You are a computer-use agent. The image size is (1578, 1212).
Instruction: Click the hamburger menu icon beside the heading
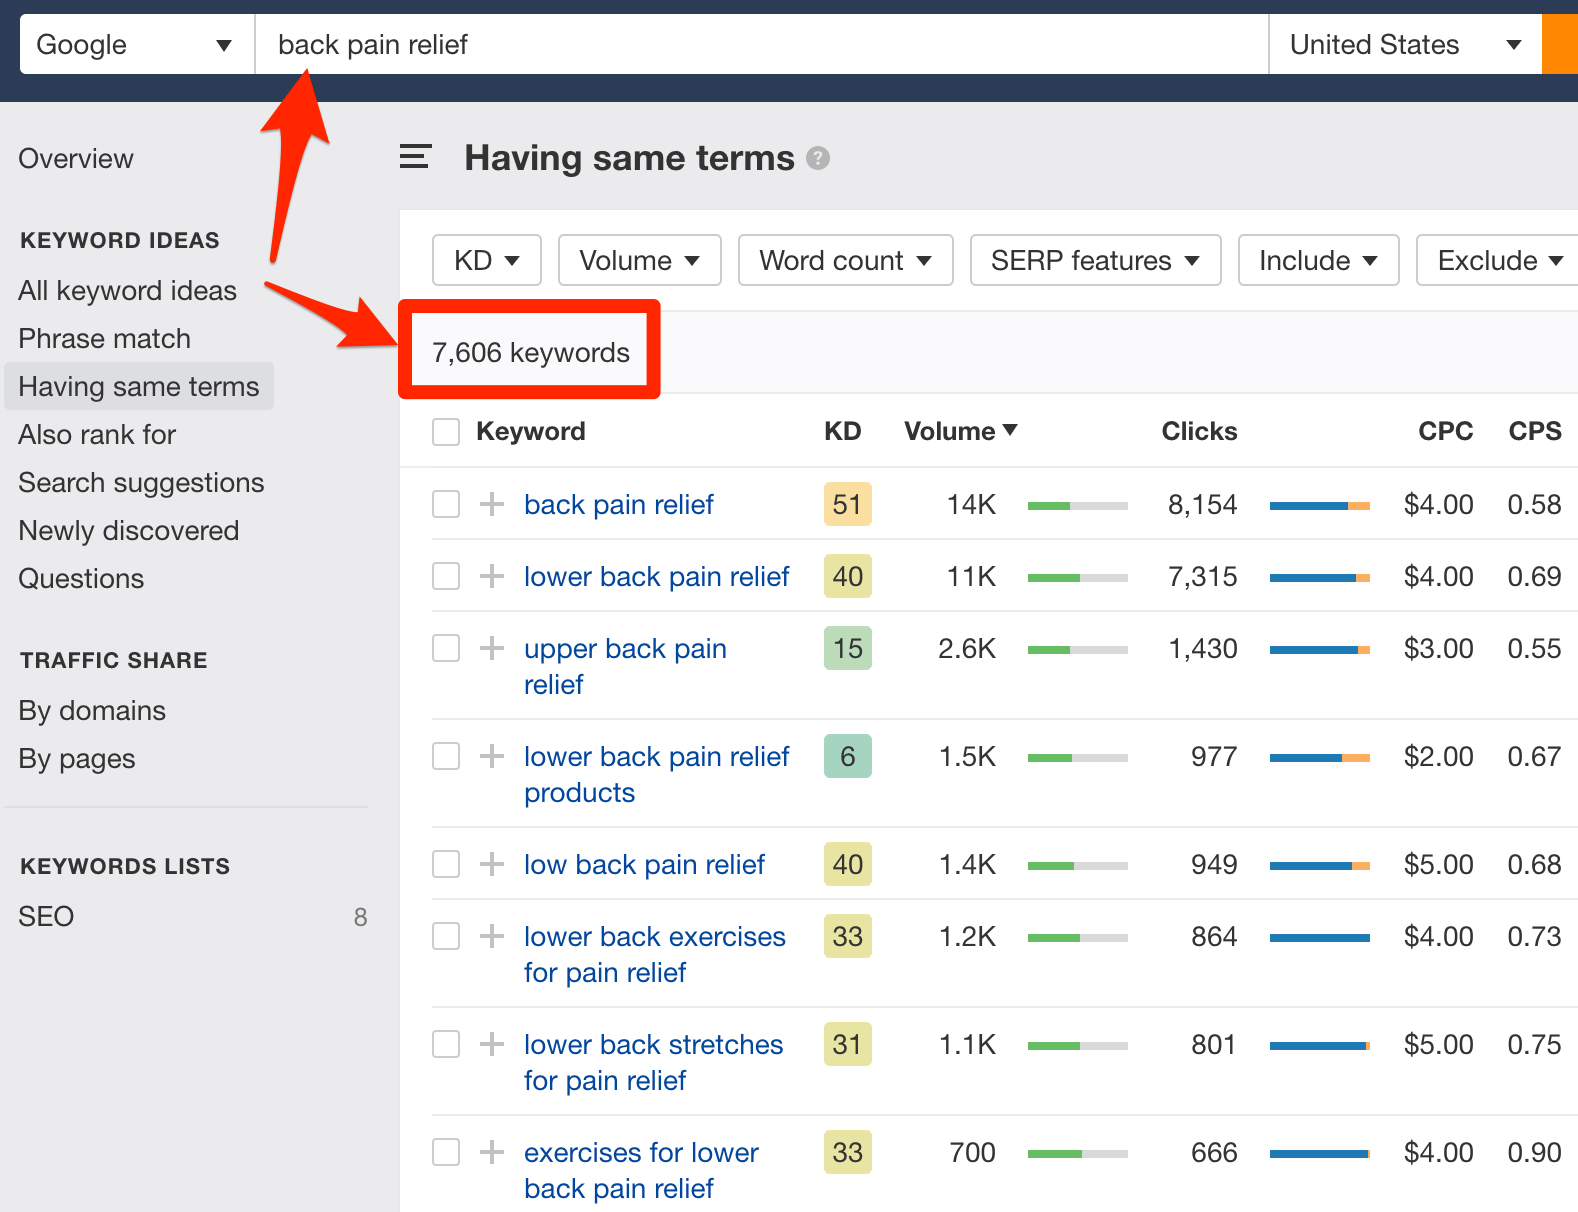pyautogui.click(x=415, y=157)
